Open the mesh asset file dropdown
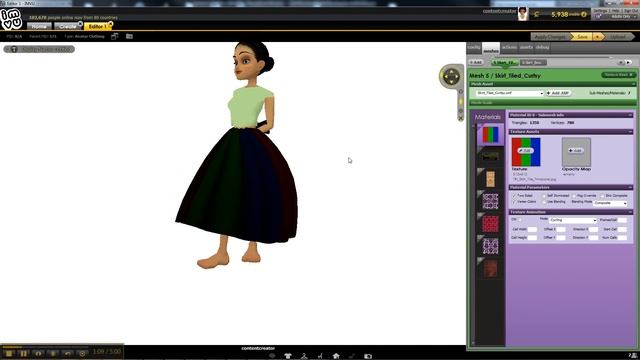Viewport: 640px width, 360px height. (x=509, y=93)
